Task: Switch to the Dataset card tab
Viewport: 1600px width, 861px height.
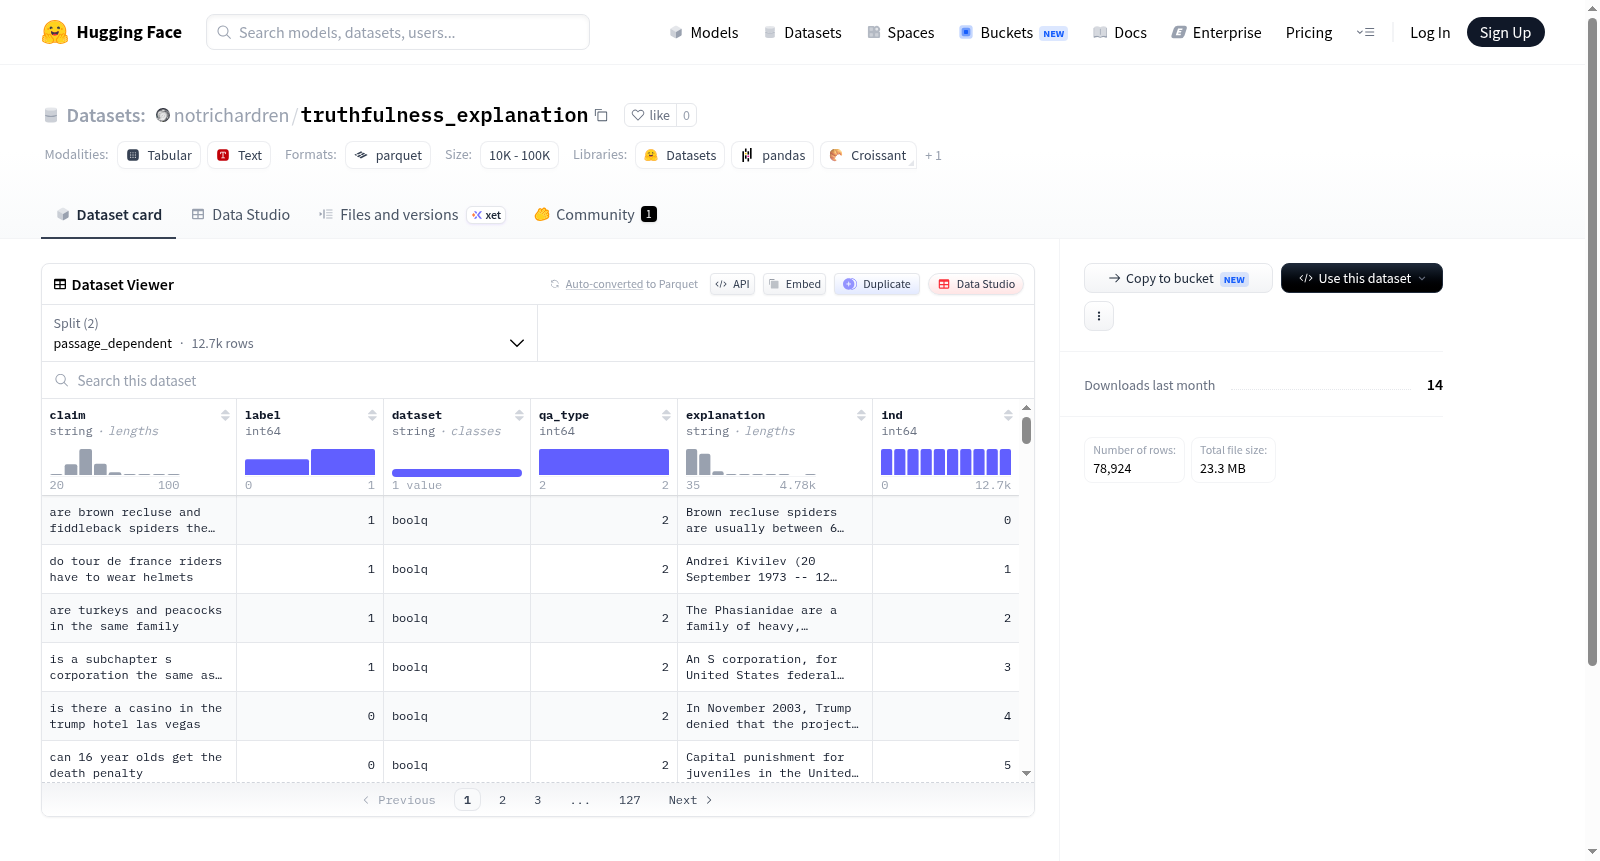Action: pos(108,214)
